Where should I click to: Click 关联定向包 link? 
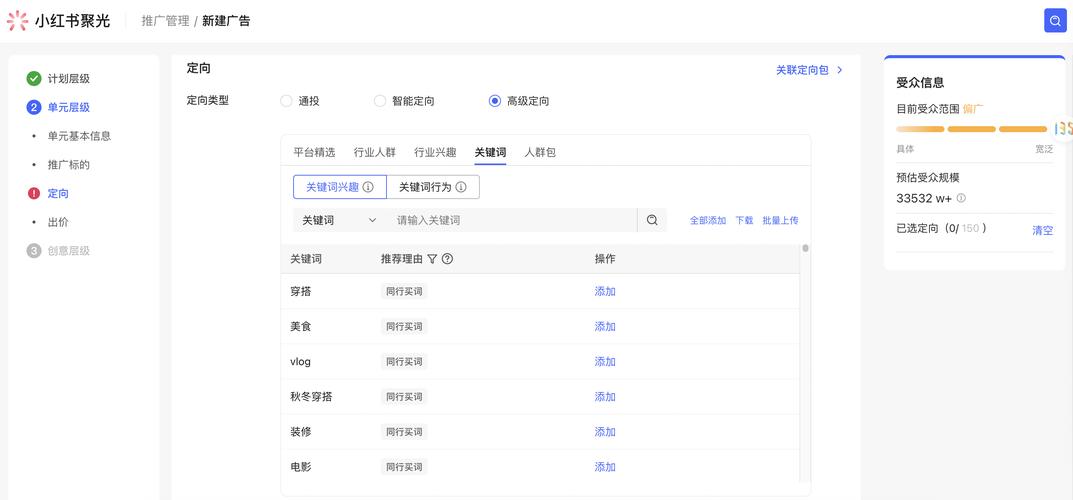(x=802, y=70)
